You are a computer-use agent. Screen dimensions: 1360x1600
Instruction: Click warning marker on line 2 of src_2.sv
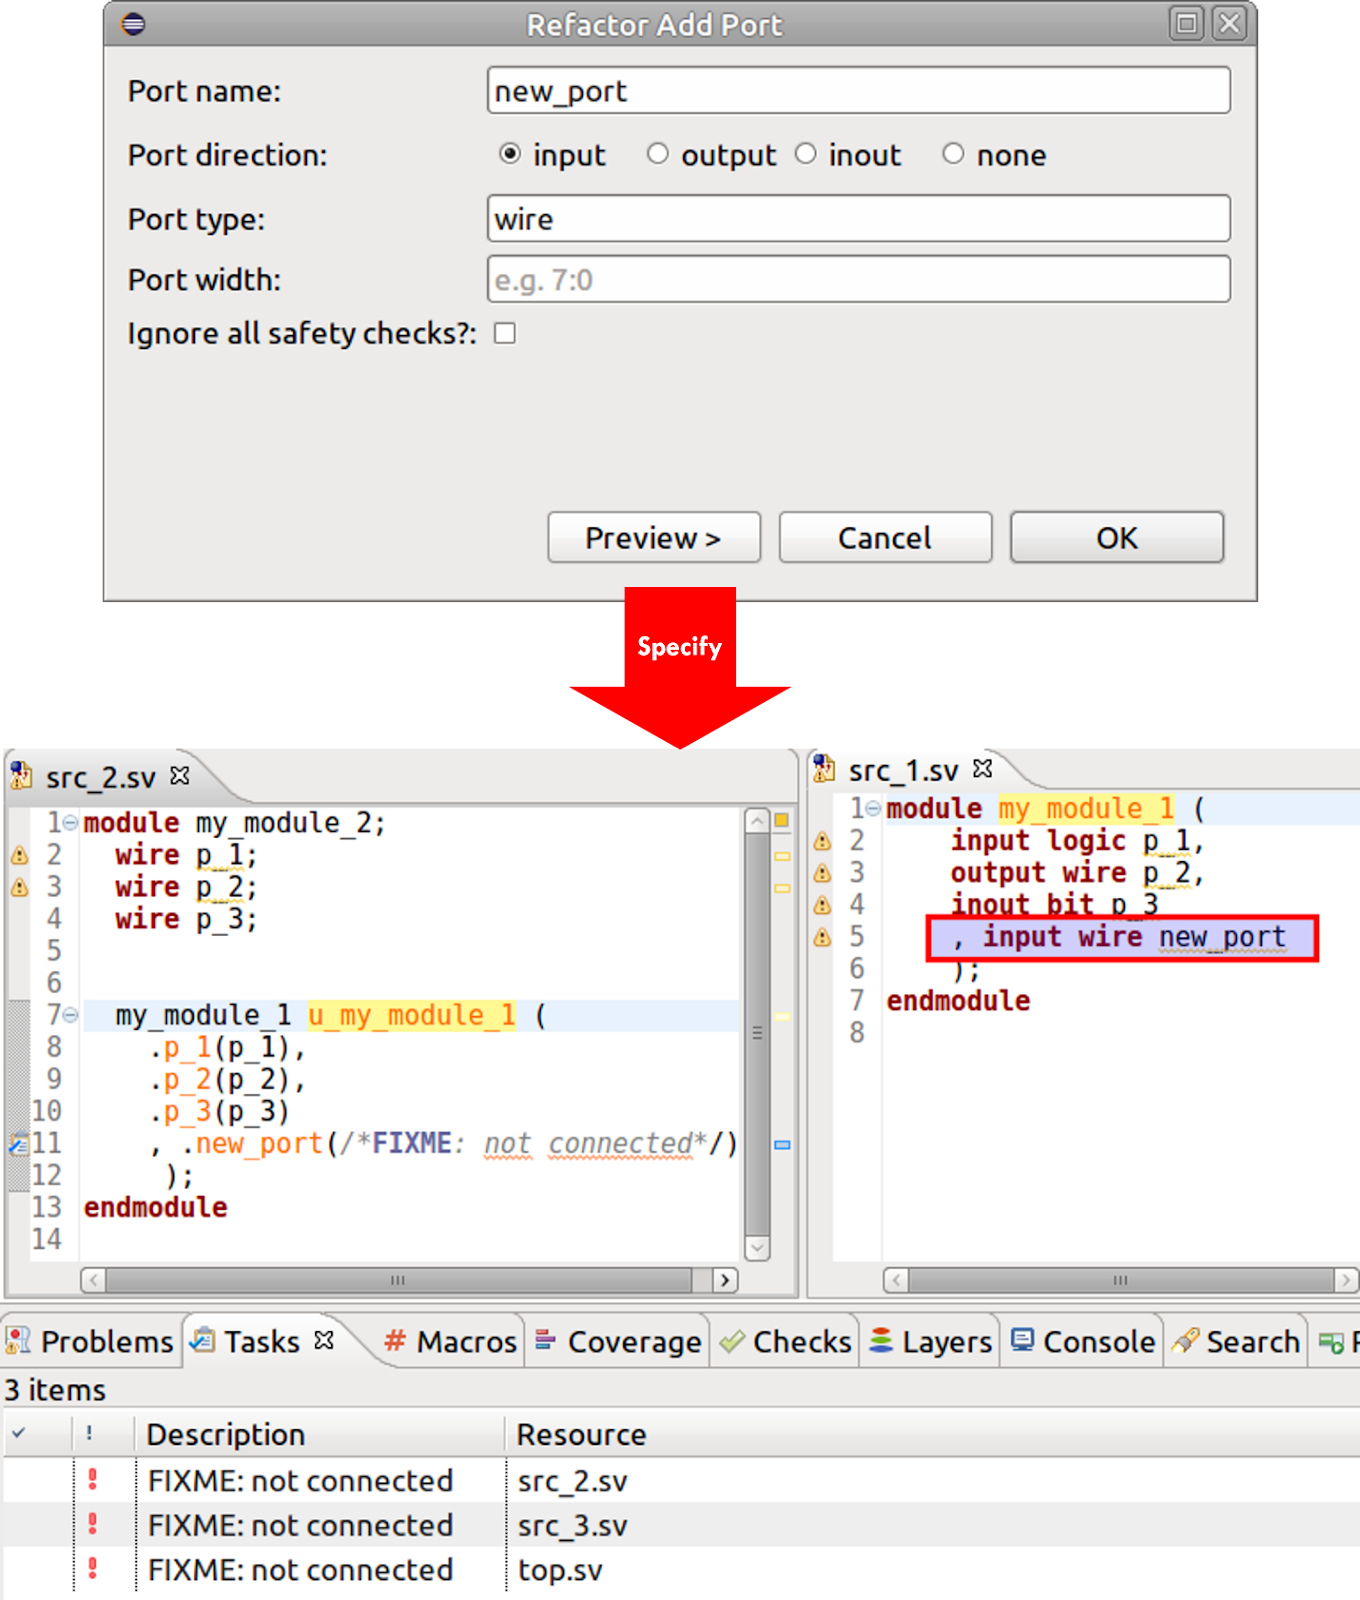click(19, 855)
